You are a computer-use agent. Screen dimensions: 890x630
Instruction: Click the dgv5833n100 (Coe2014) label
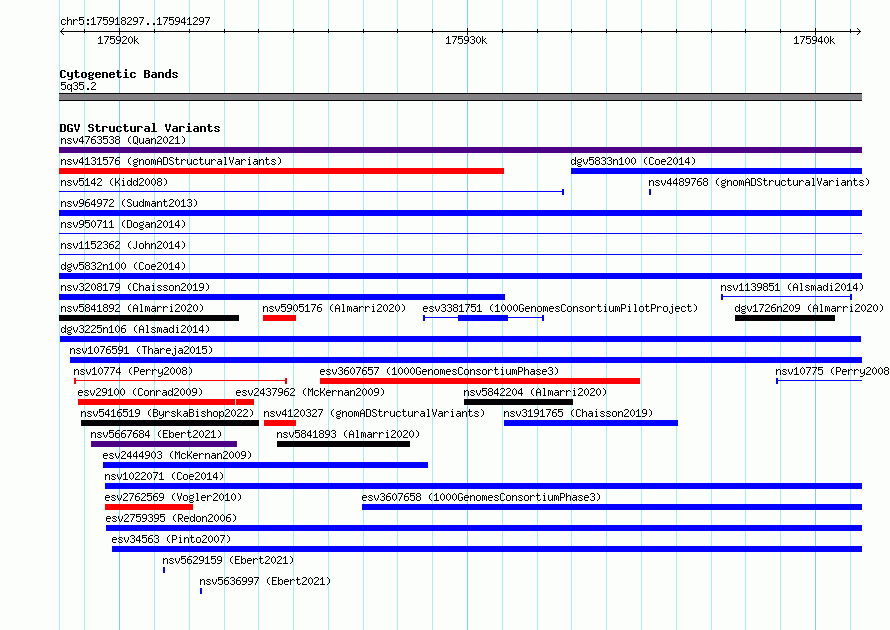point(633,161)
